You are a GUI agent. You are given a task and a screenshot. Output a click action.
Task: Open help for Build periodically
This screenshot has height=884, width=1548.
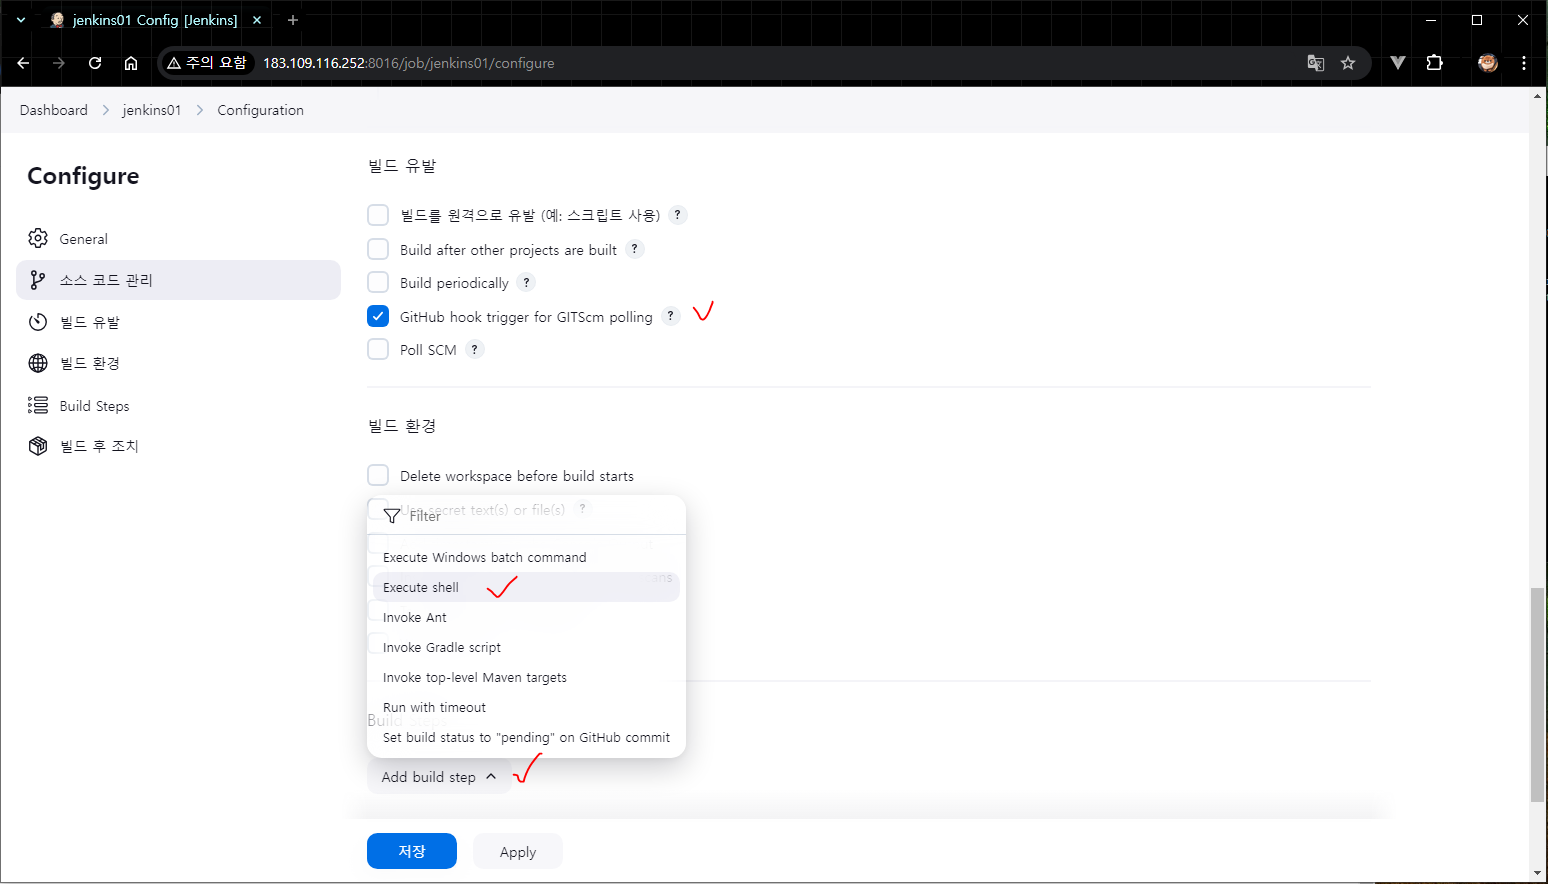[x=526, y=282]
